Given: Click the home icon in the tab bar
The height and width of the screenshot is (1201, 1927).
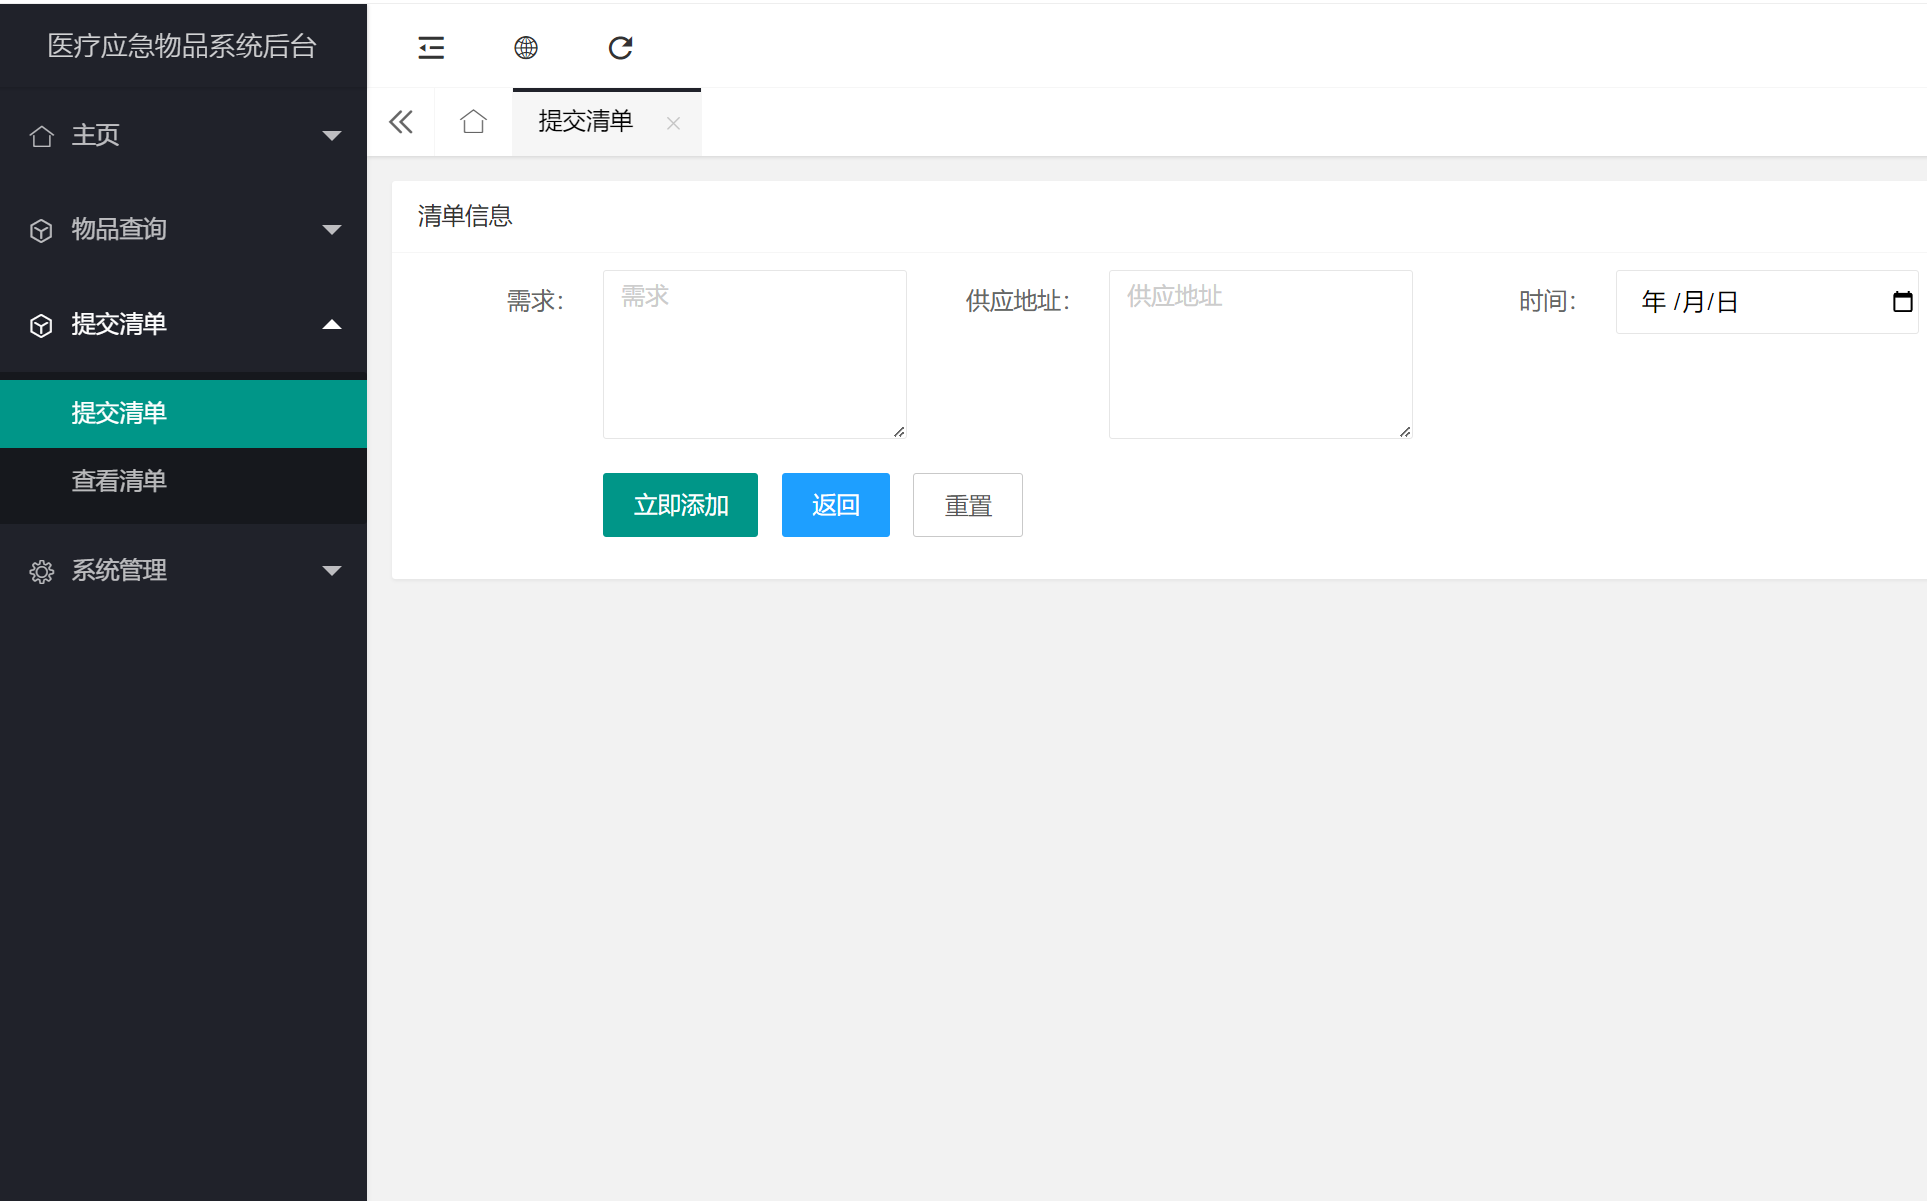Looking at the screenshot, I should click(473, 121).
